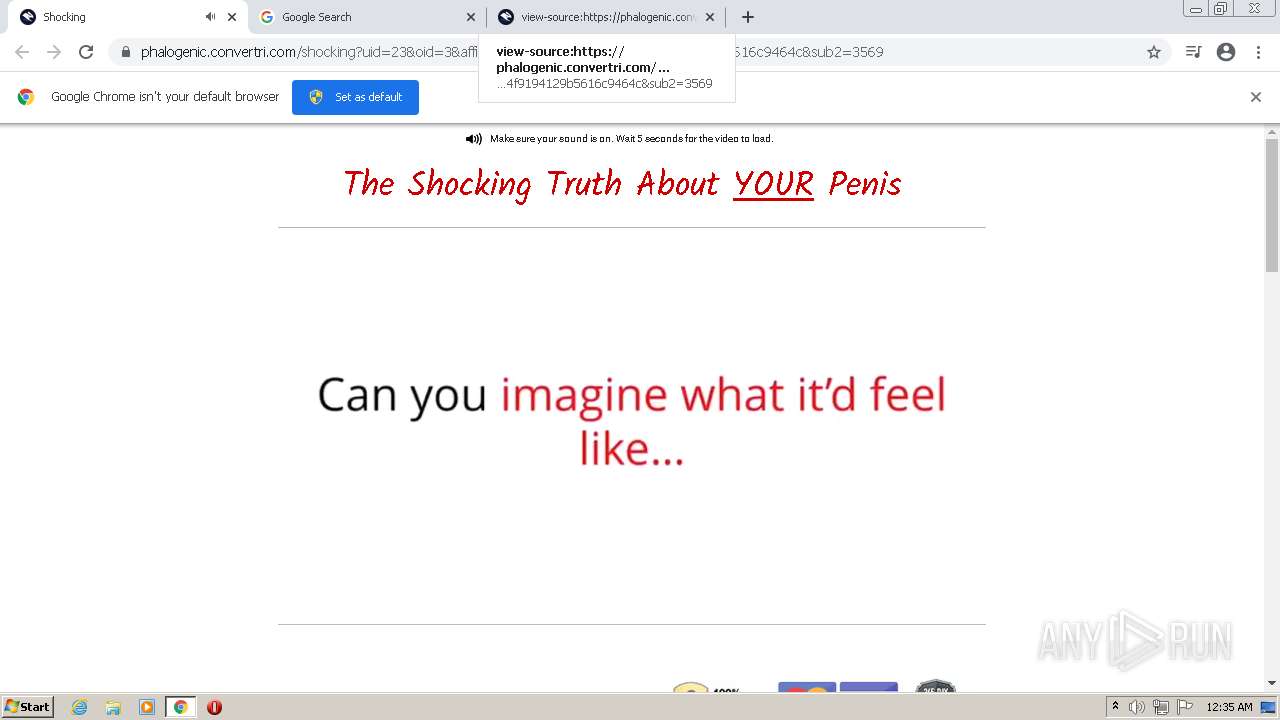Image resolution: width=1280 pixels, height=720 pixels.
Task: Mute the Shocking tab audio icon
Action: [210, 17]
